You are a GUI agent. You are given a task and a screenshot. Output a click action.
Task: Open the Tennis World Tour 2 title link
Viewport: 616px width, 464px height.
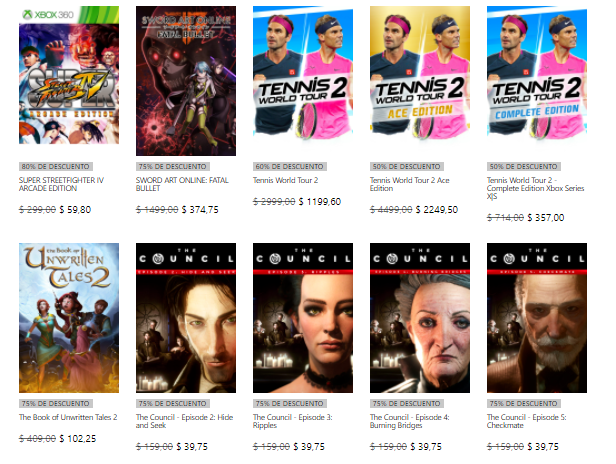(286, 180)
